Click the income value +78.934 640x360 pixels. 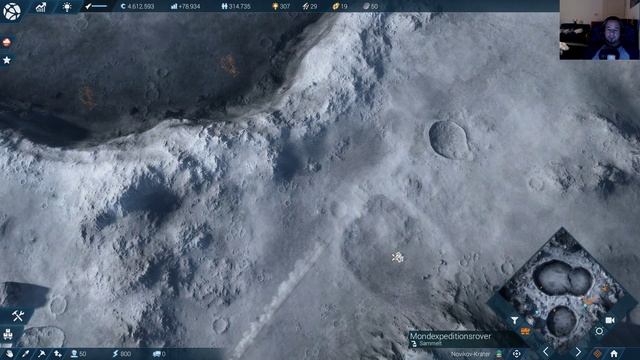tap(186, 7)
